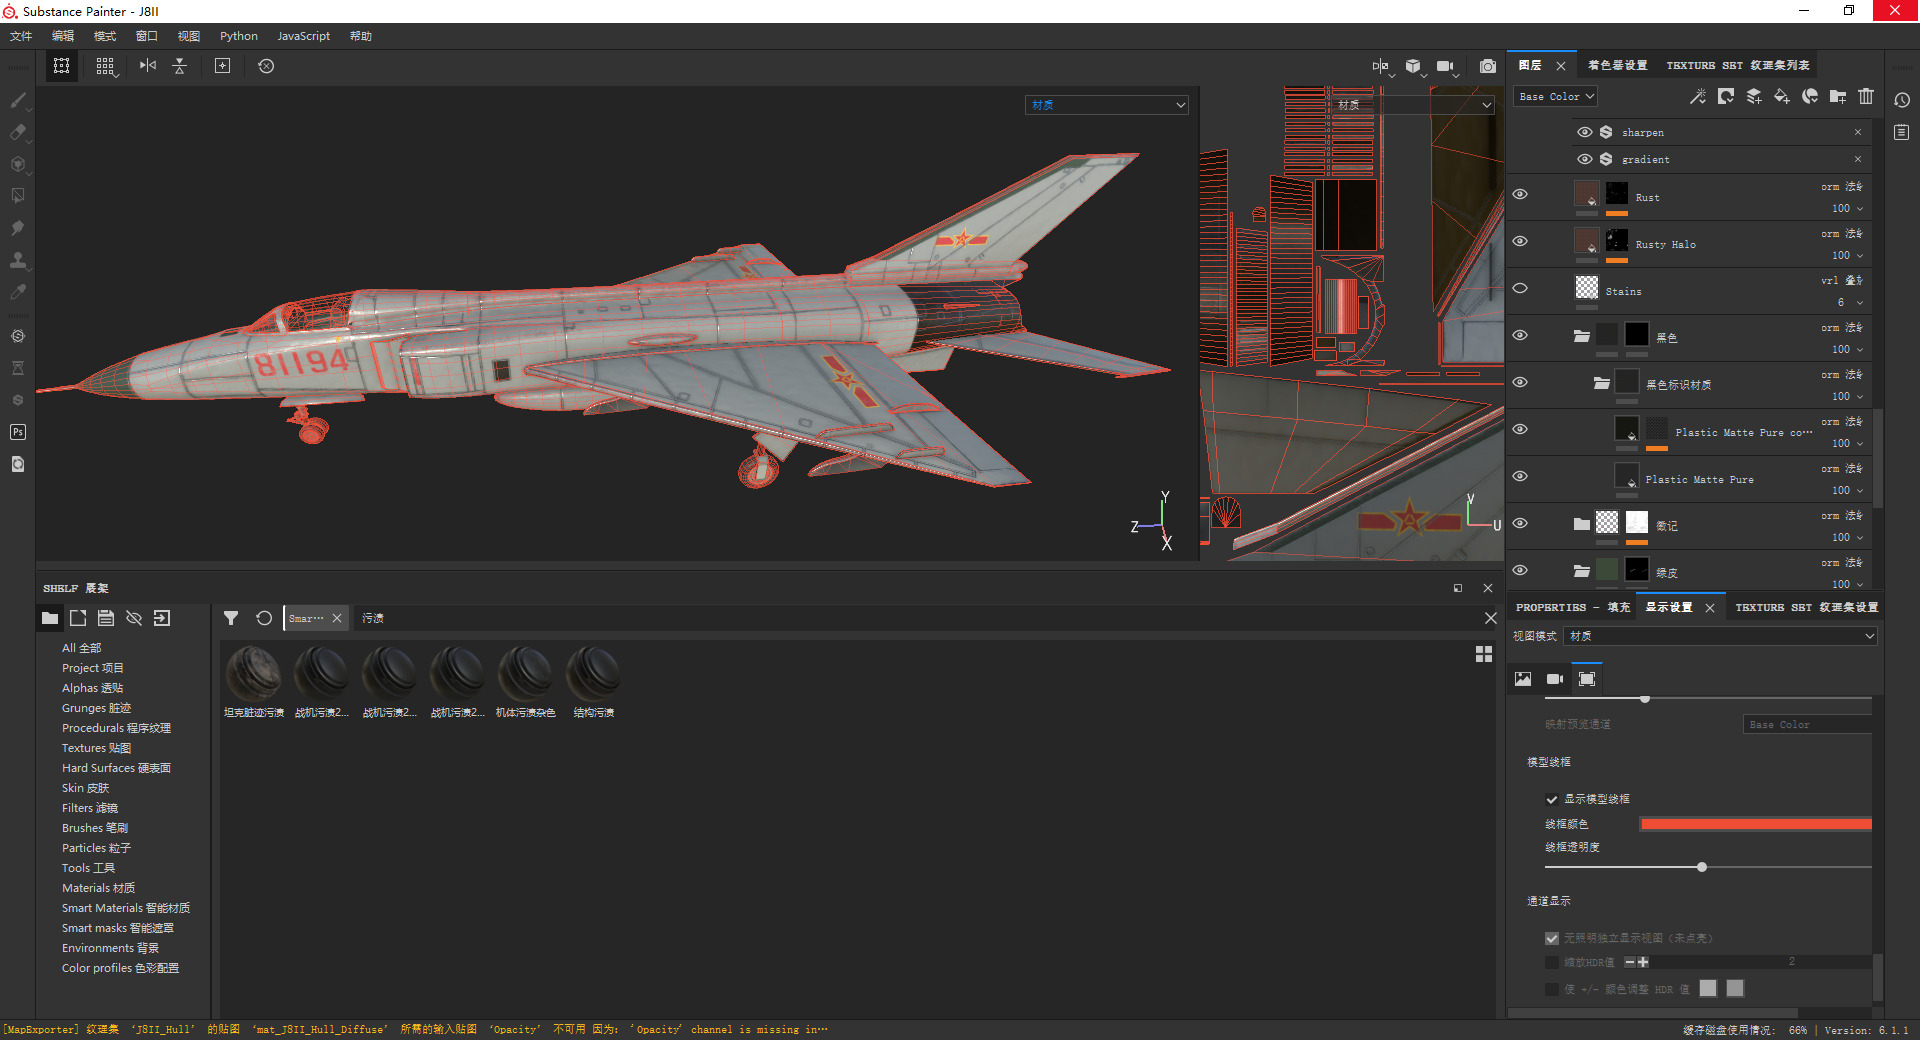Select the Paint brush tool
The height and width of the screenshot is (1040, 1920).
click(x=18, y=100)
